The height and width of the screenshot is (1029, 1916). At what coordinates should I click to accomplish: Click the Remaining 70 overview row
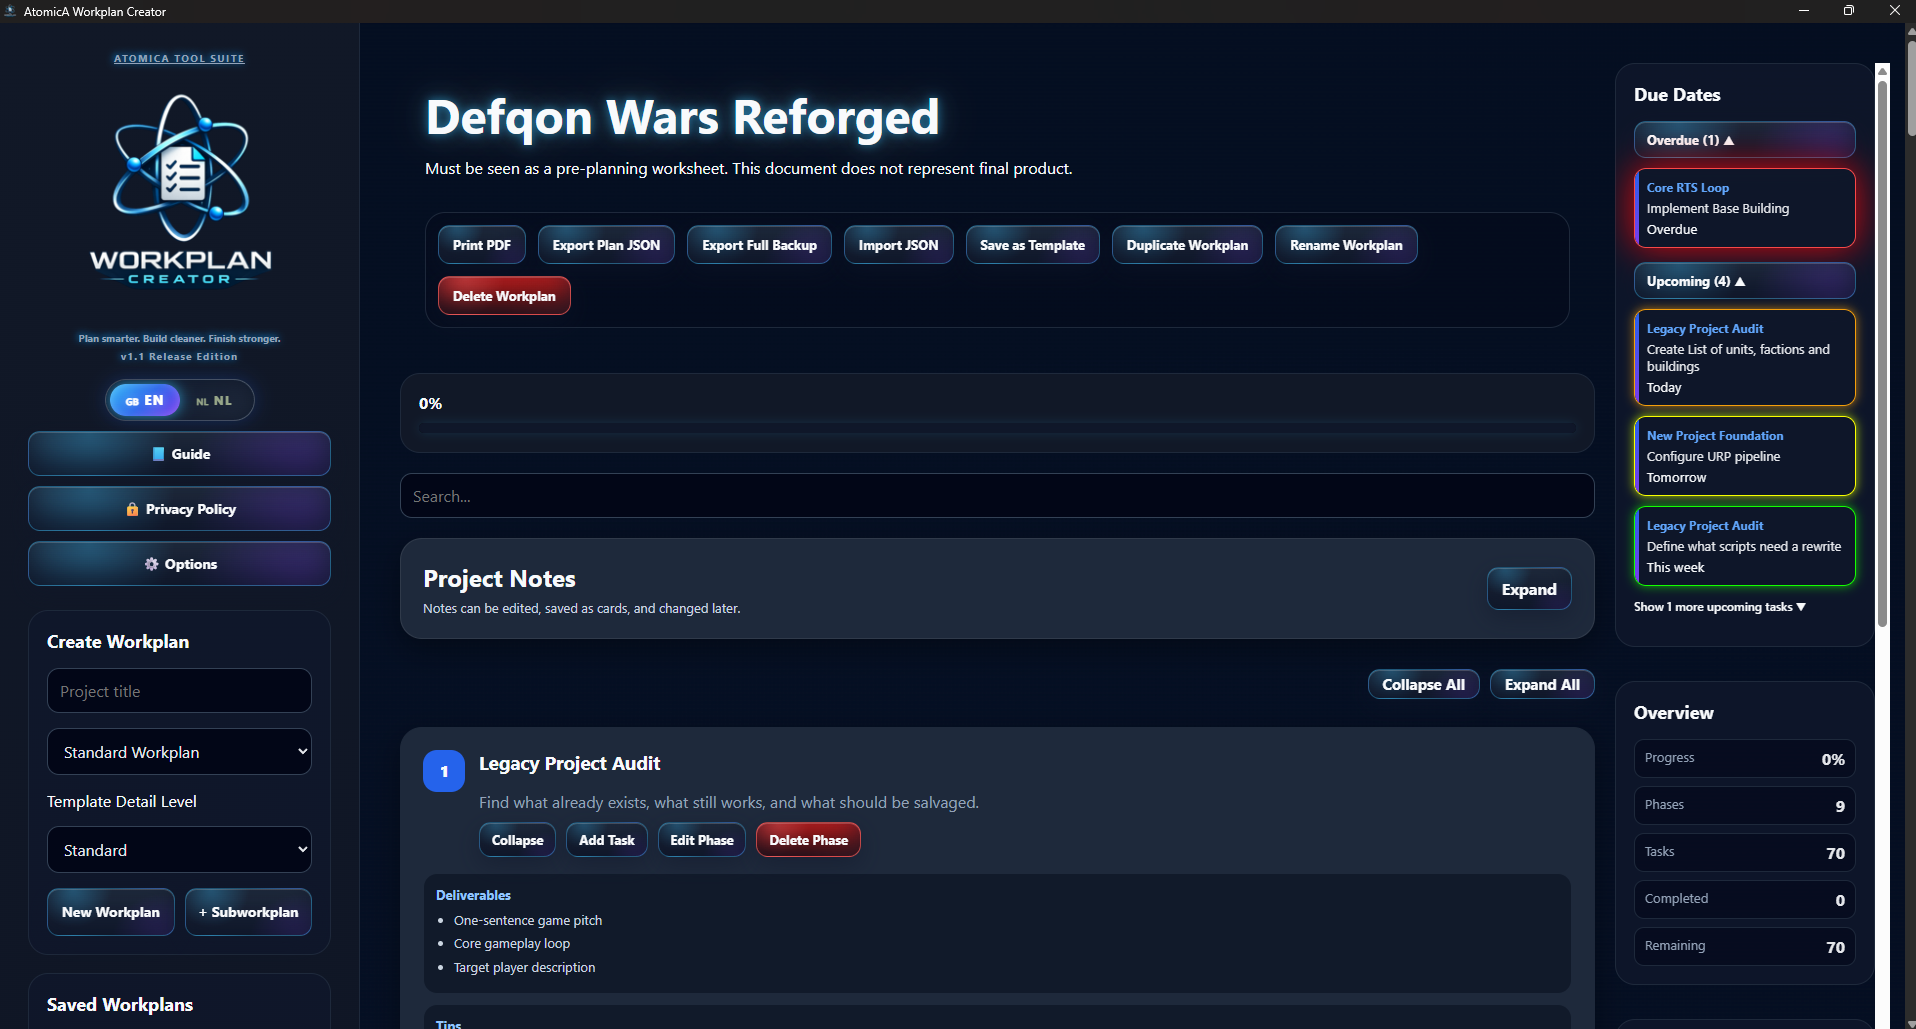(x=1744, y=946)
